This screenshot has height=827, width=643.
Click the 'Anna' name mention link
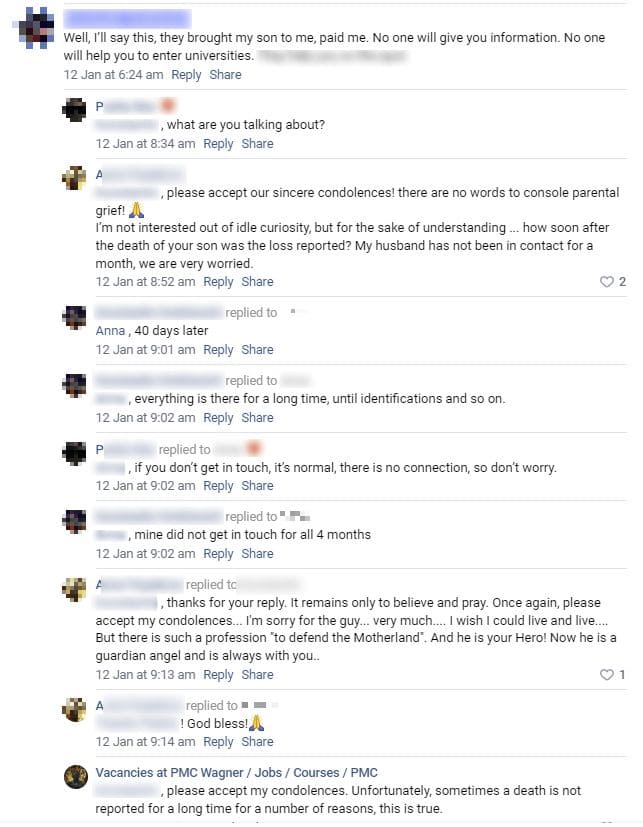pyautogui.click(x=110, y=331)
